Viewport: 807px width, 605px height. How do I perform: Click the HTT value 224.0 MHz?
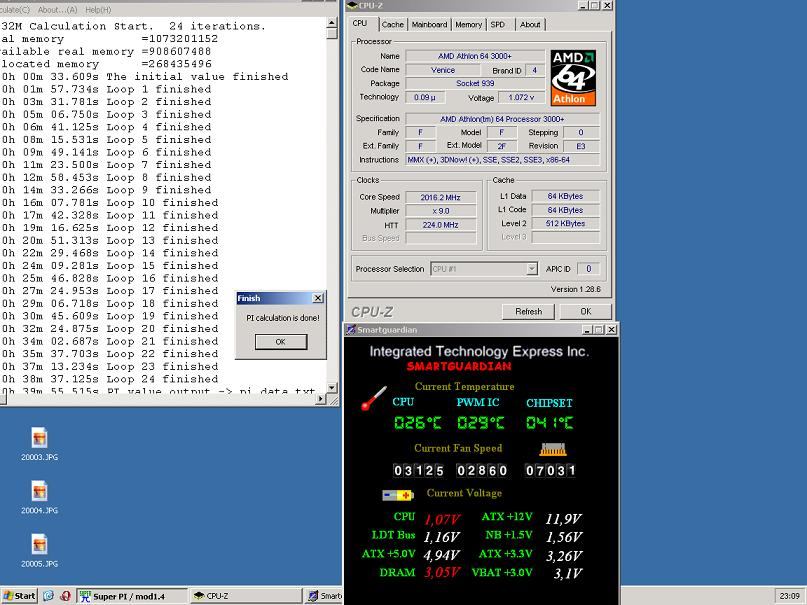[441, 225]
